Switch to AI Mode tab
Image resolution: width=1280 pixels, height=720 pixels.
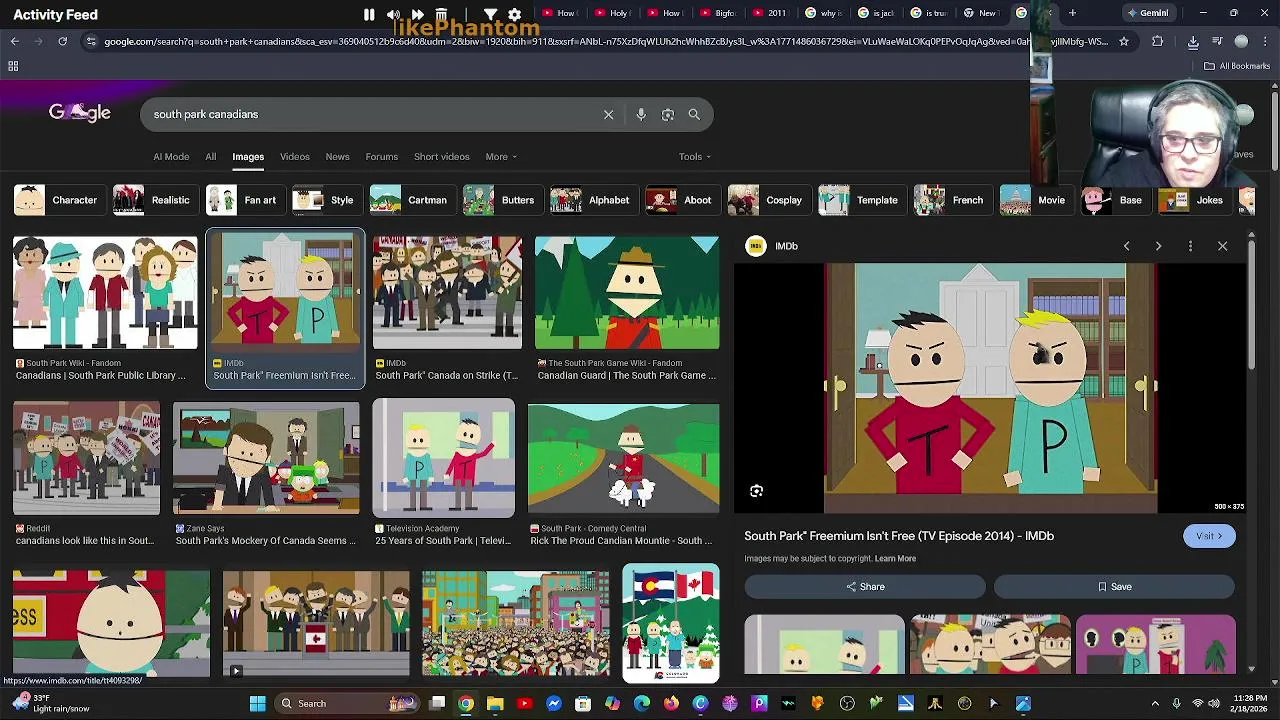tap(171, 157)
